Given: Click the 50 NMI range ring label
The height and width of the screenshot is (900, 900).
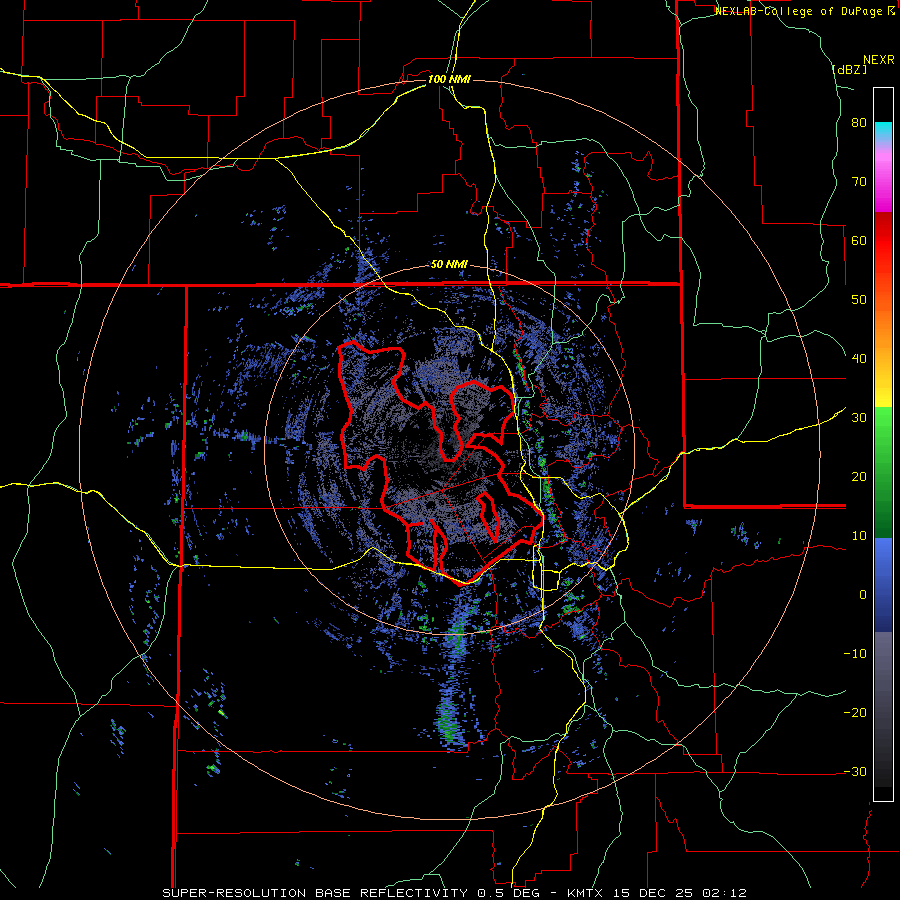Looking at the screenshot, I should tap(449, 265).
